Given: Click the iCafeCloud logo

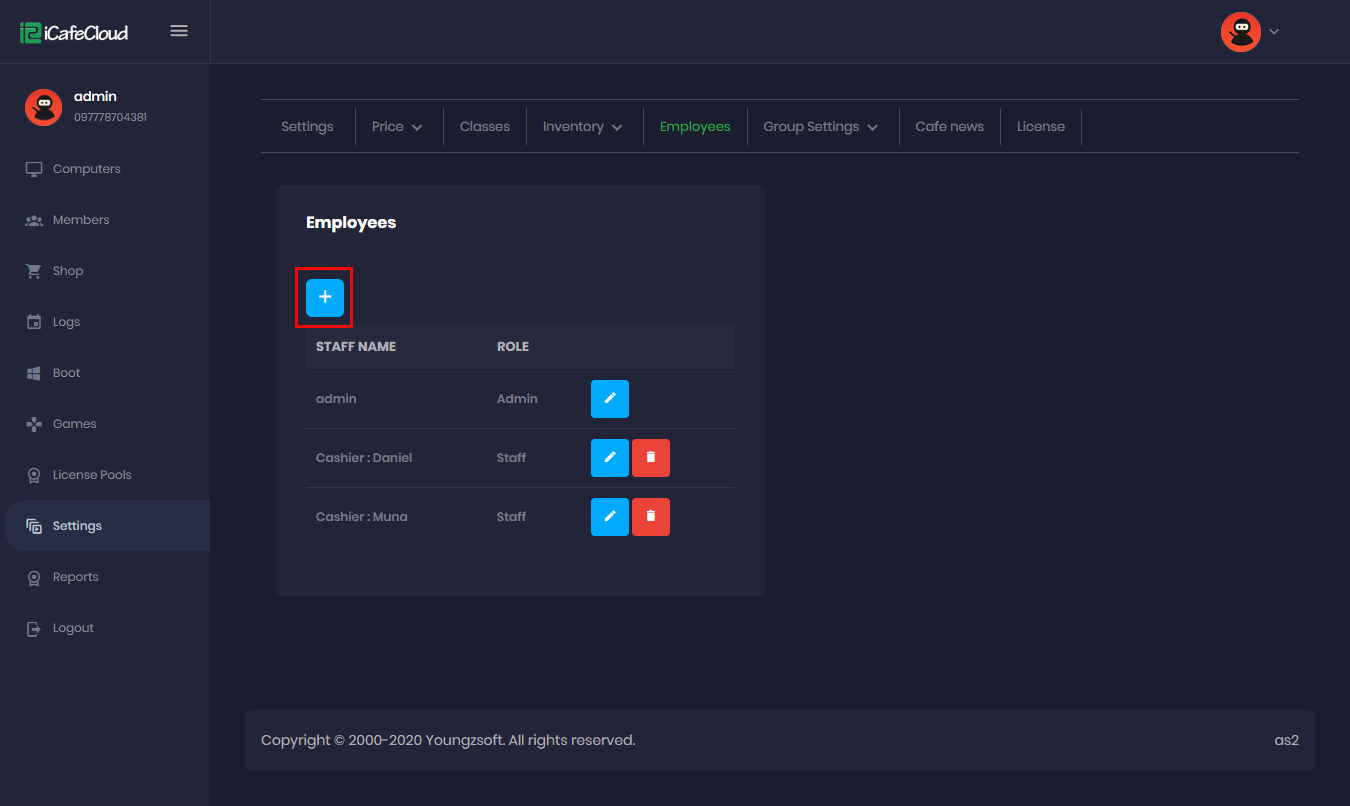Looking at the screenshot, I should (x=74, y=32).
